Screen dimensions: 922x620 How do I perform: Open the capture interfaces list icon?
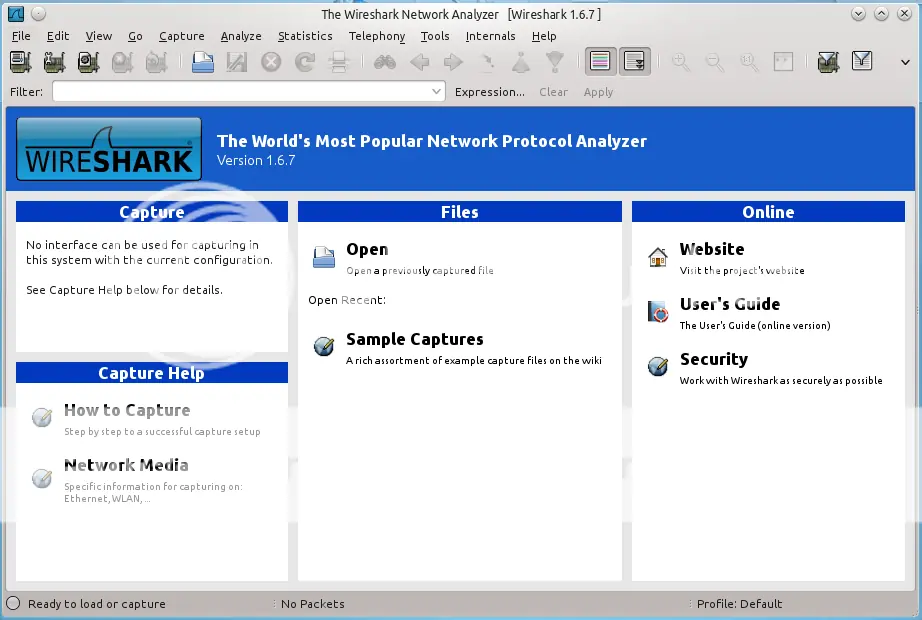point(21,62)
